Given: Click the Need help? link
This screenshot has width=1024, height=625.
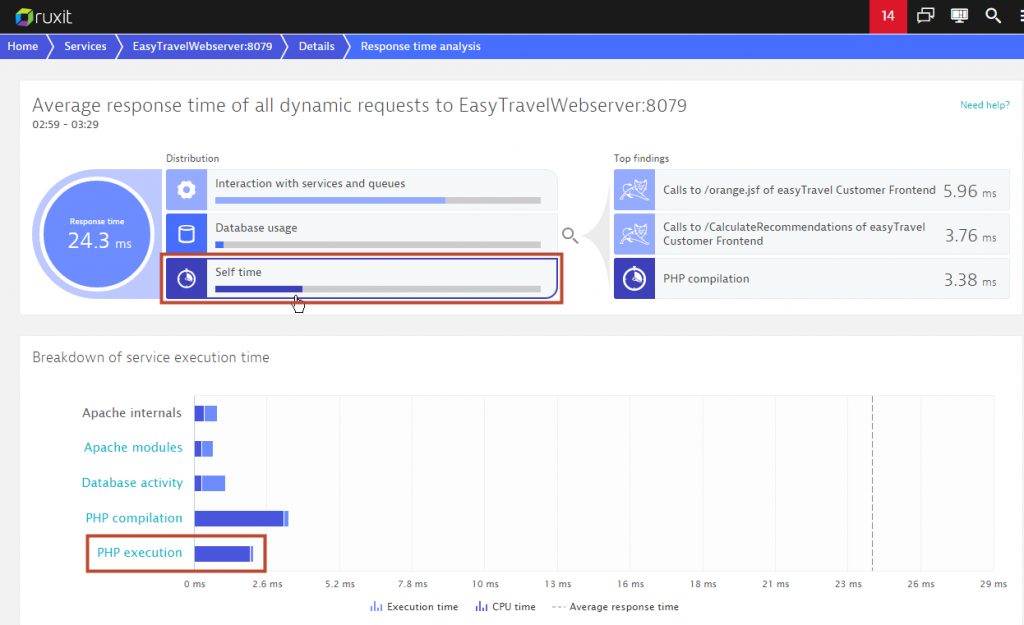Looking at the screenshot, I should click(985, 105).
